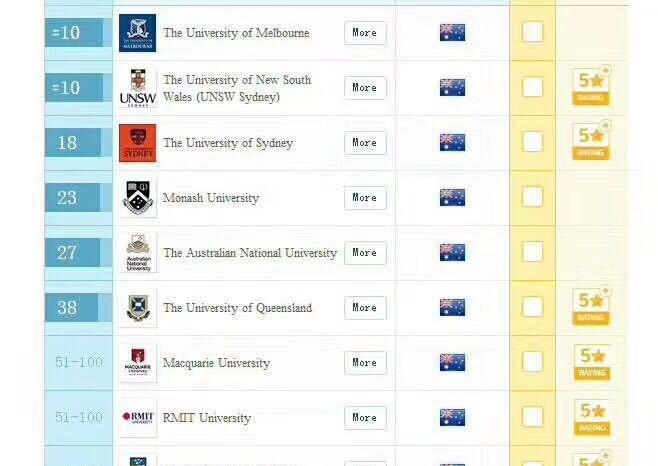Viewport: 658px width, 466px height.
Task: Click the University of Sydney red logo
Action: pyautogui.click(x=137, y=143)
